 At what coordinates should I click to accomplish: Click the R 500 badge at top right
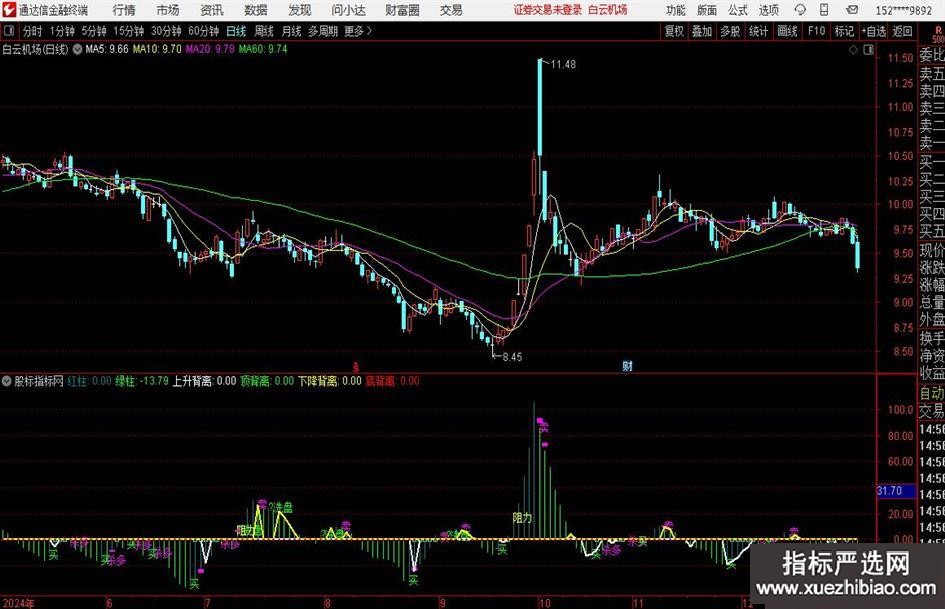pos(938,34)
